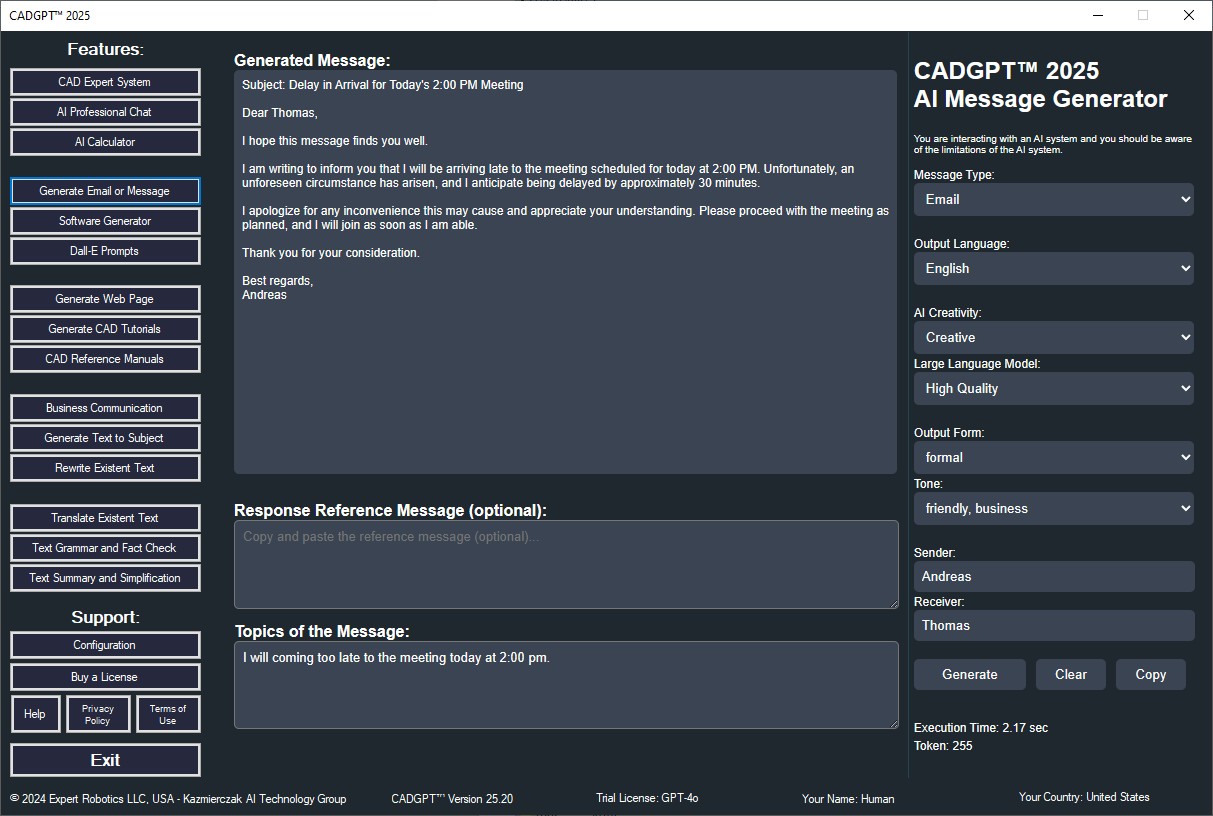Viewport: 1213px width, 816px height.
Task: Expand the Message Type dropdown
Action: [1054, 199]
